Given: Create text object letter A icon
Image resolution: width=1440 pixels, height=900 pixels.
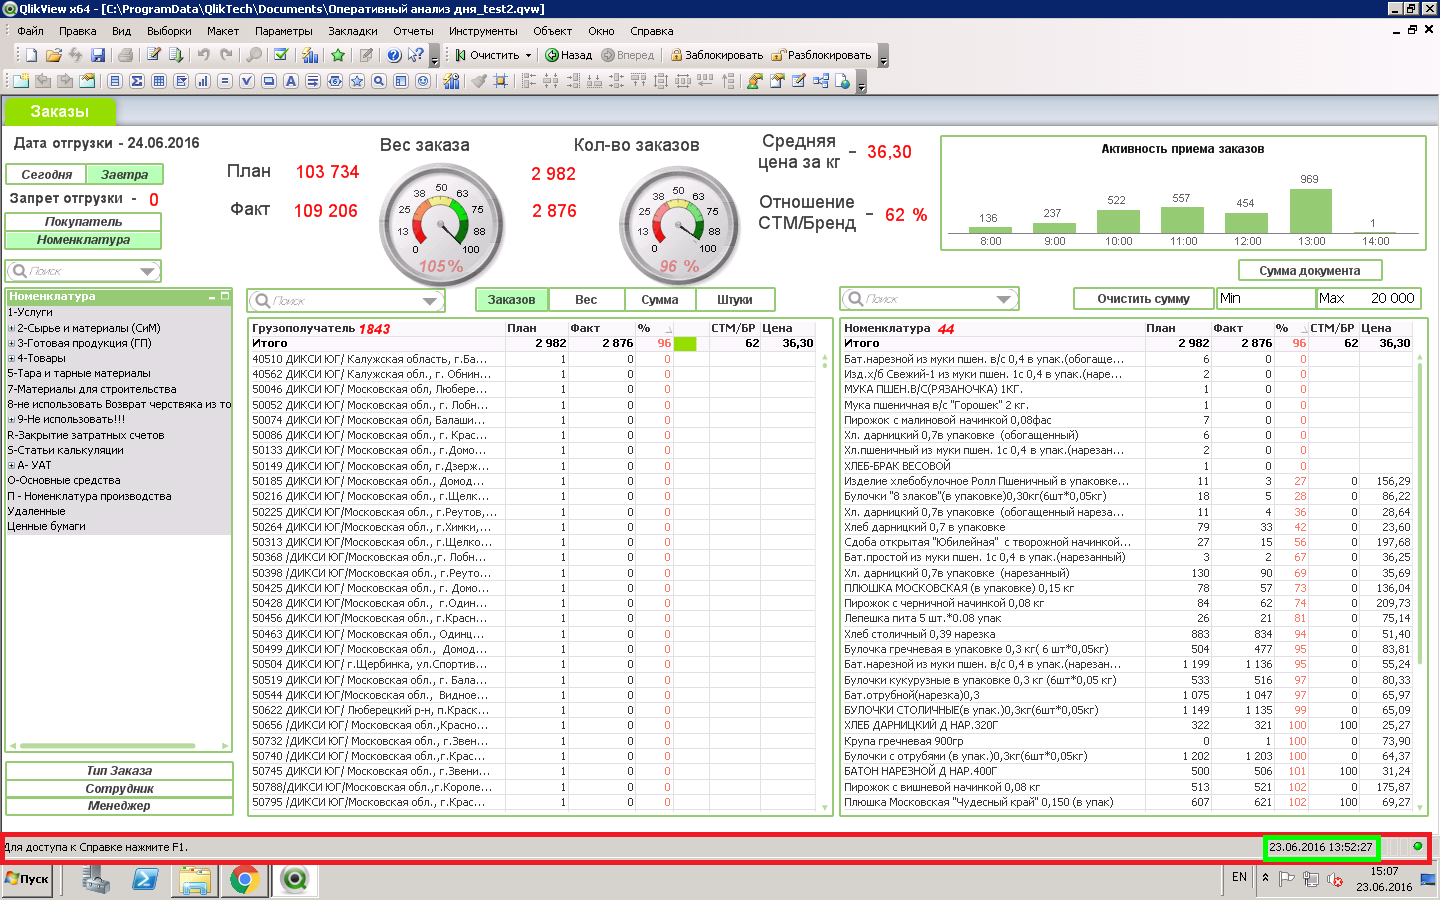Looking at the screenshot, I should pos(291,81).
